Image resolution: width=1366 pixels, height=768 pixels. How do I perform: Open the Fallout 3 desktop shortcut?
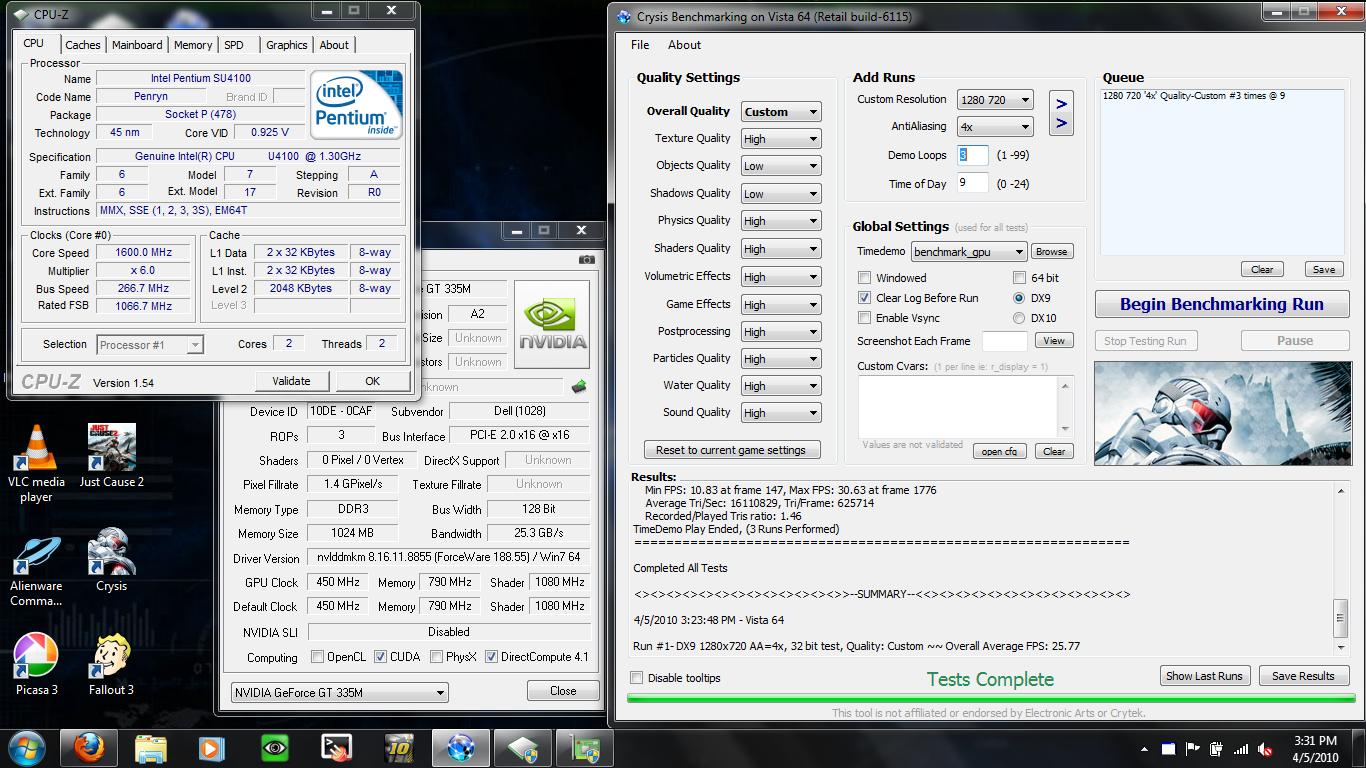pos(112,665)
